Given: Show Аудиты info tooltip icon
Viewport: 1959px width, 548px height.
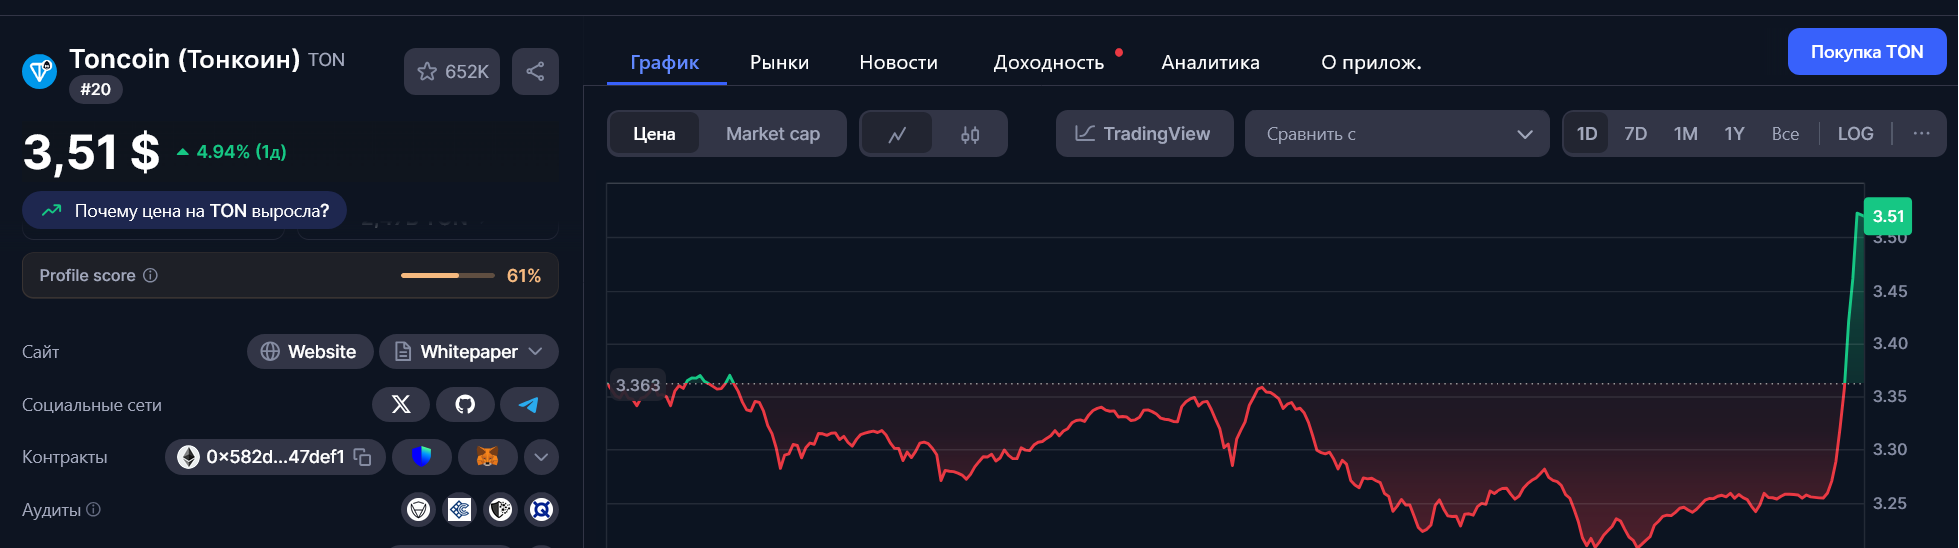Looking at the screenshot, I should click(x=94, y=509).
